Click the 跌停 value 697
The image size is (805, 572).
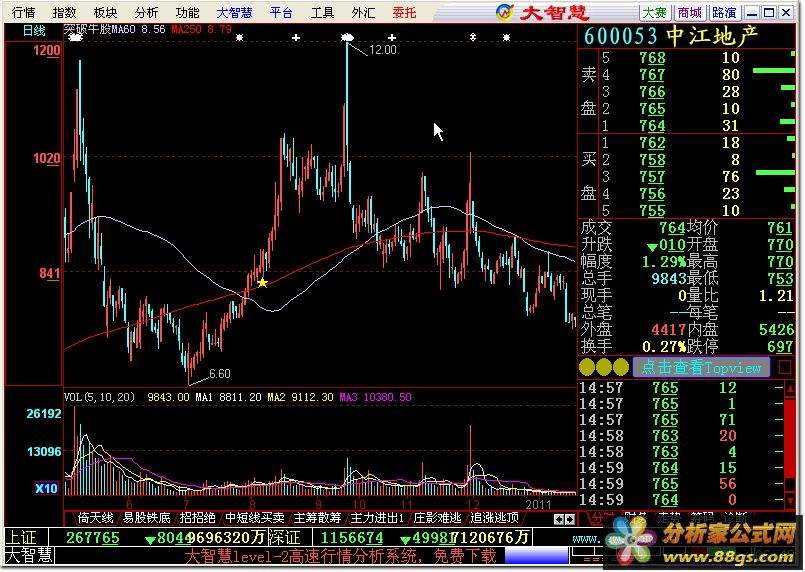pyautogui.click(x=780, y=347)
